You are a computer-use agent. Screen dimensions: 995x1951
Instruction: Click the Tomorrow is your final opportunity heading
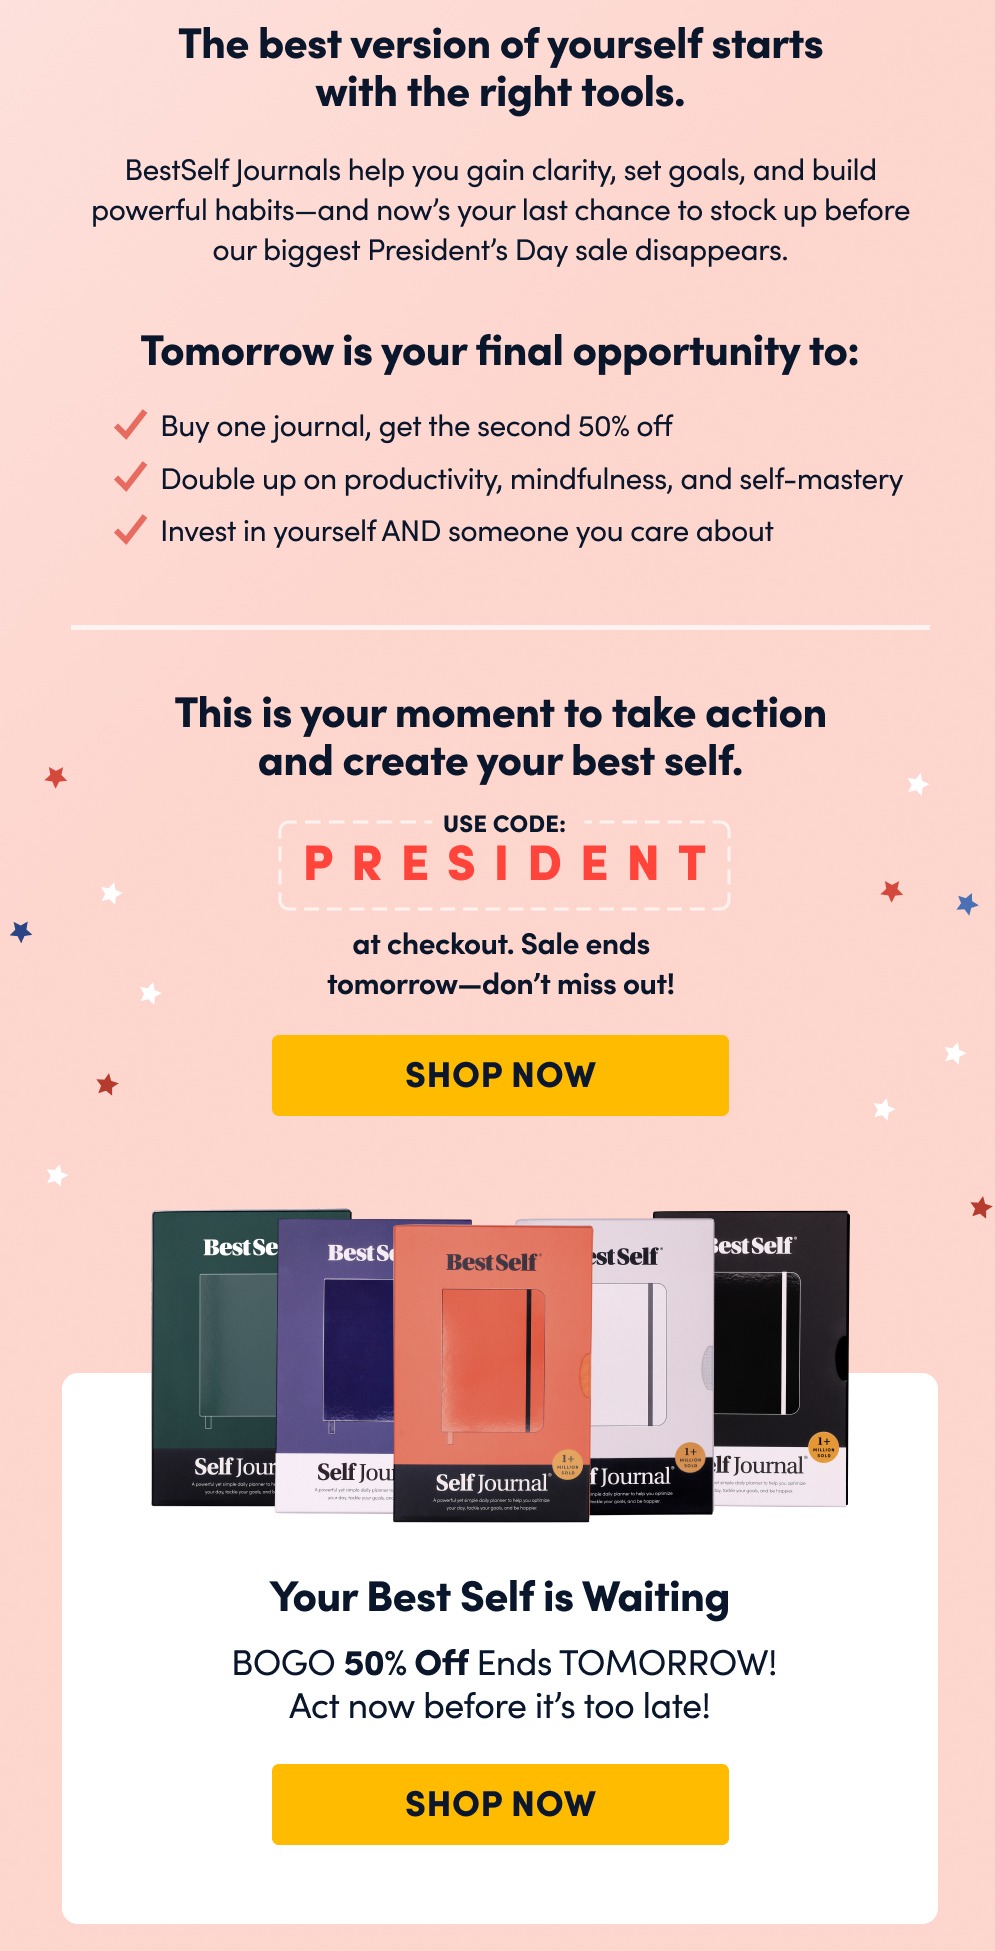click(x=500, y=352)
